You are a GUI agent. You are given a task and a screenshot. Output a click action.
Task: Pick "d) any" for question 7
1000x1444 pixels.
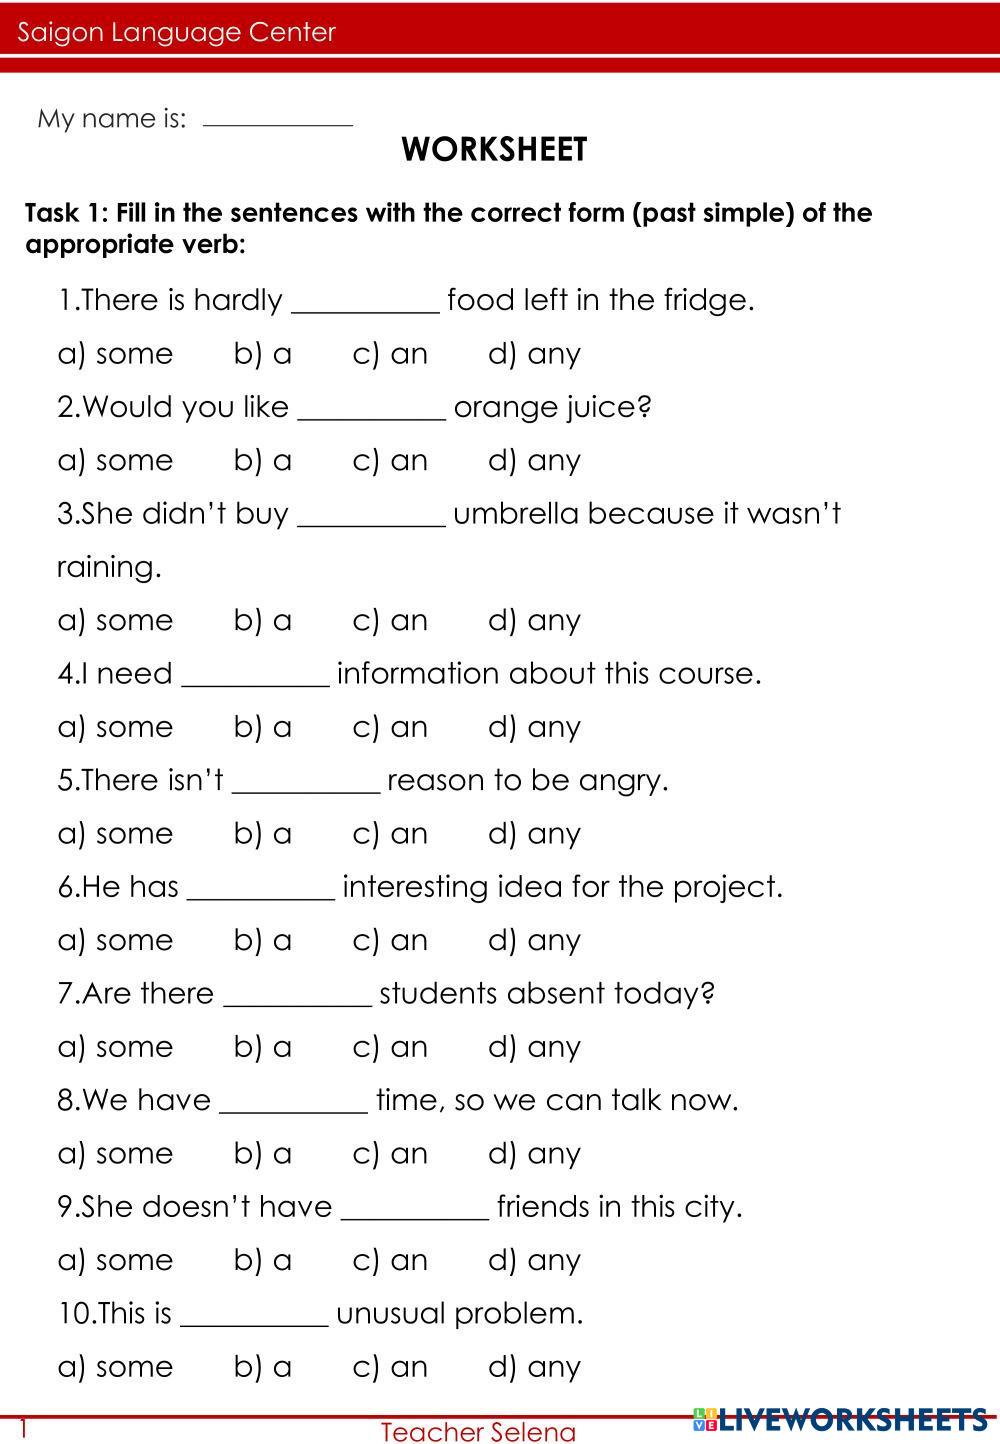(x=534, y=1047)
